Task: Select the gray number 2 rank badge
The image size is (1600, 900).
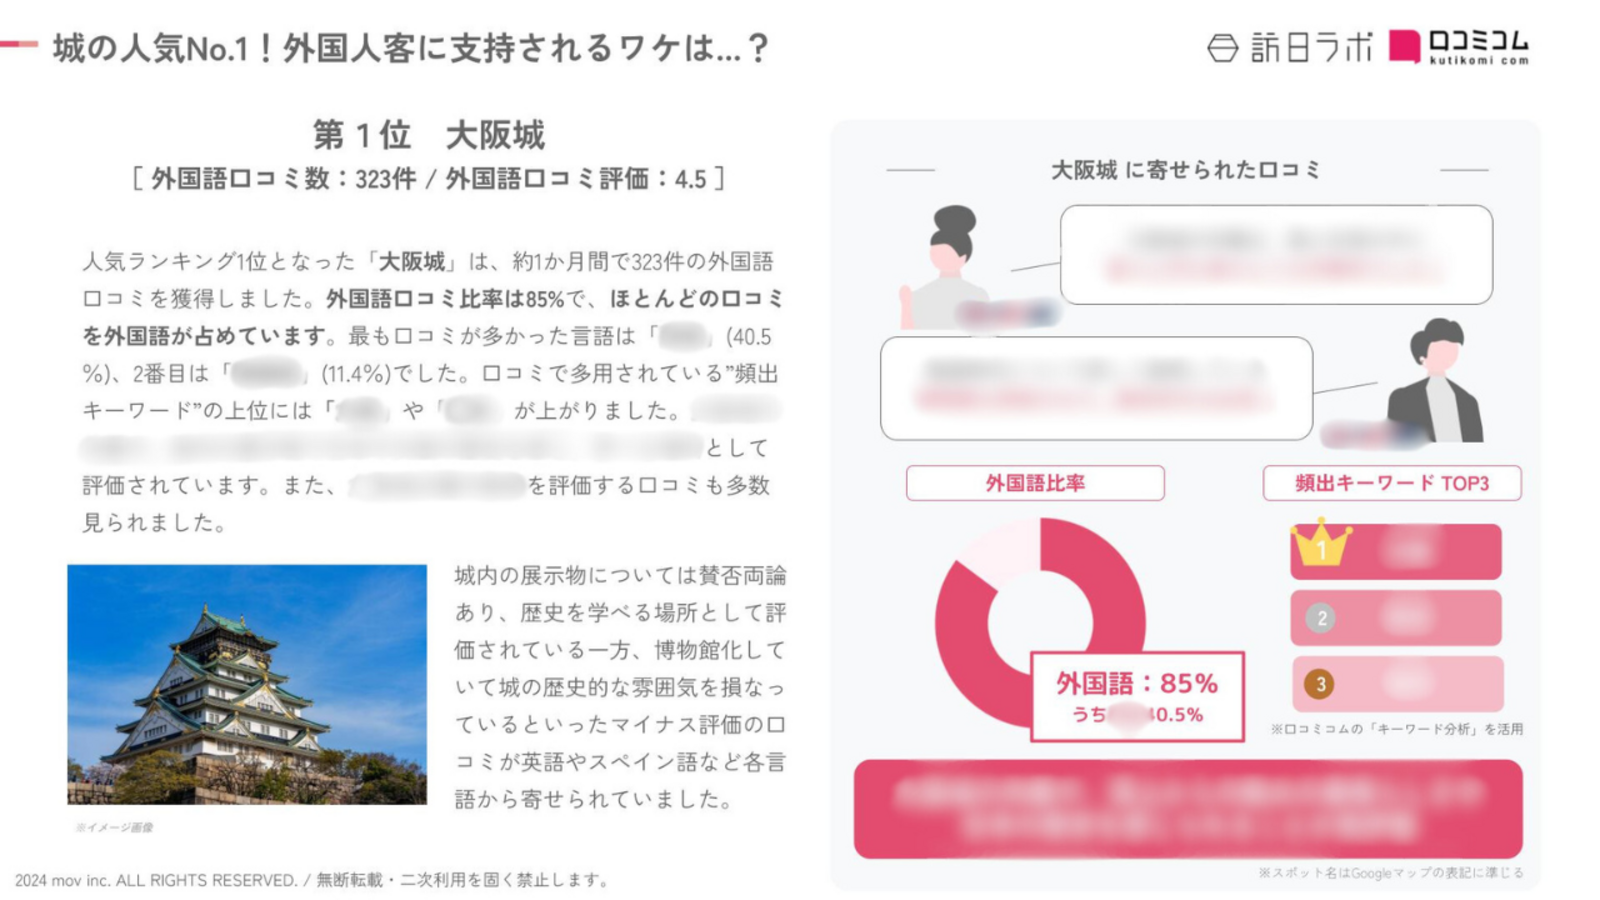Action: click(1321, 618)
